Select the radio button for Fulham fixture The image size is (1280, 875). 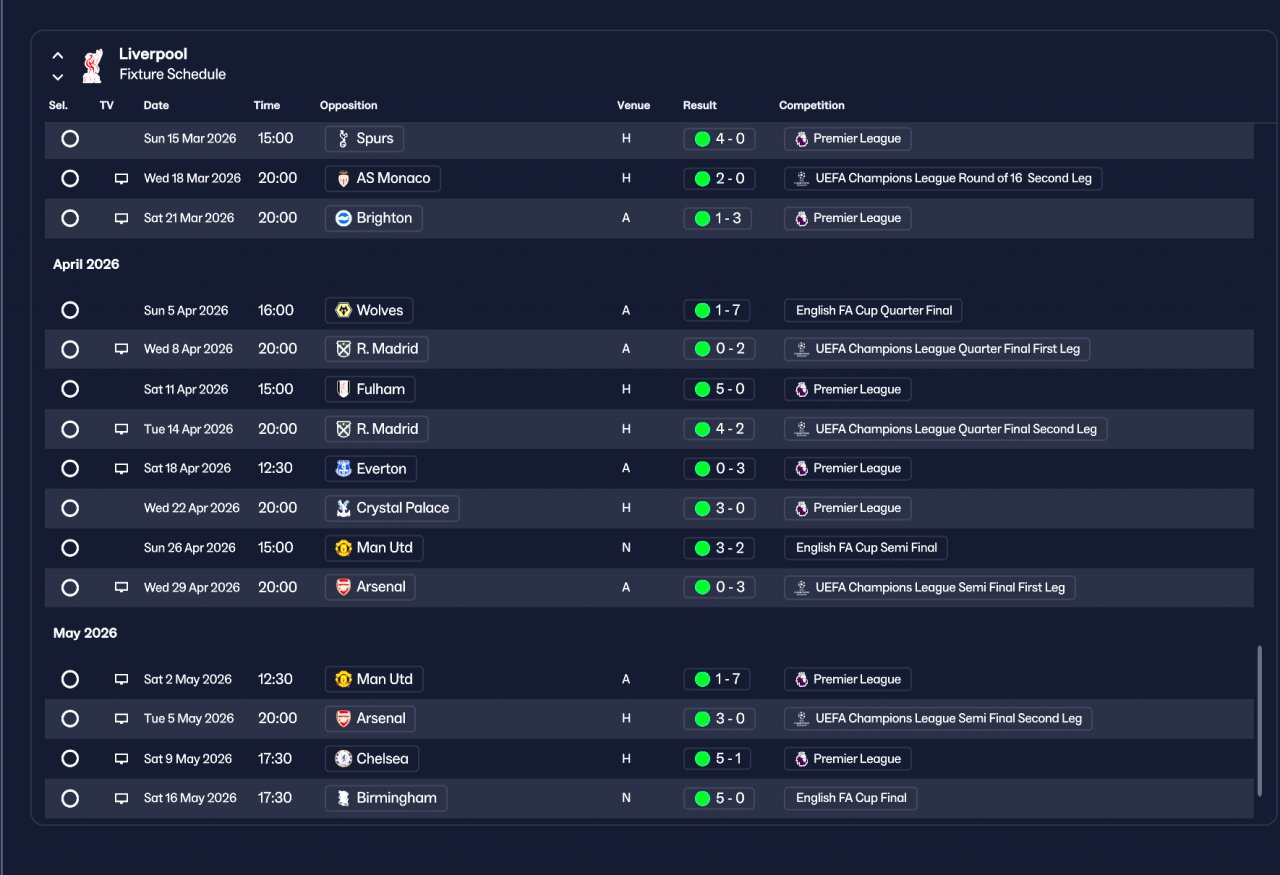70,389
